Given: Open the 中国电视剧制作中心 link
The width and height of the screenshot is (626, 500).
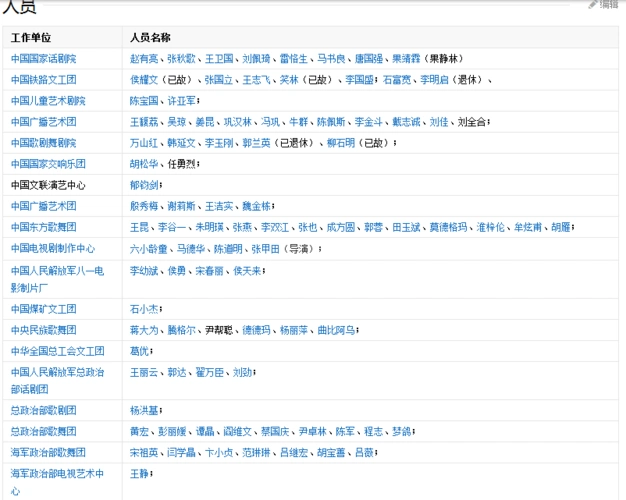Looking at the screenshot, I should [x=53, y=248].
